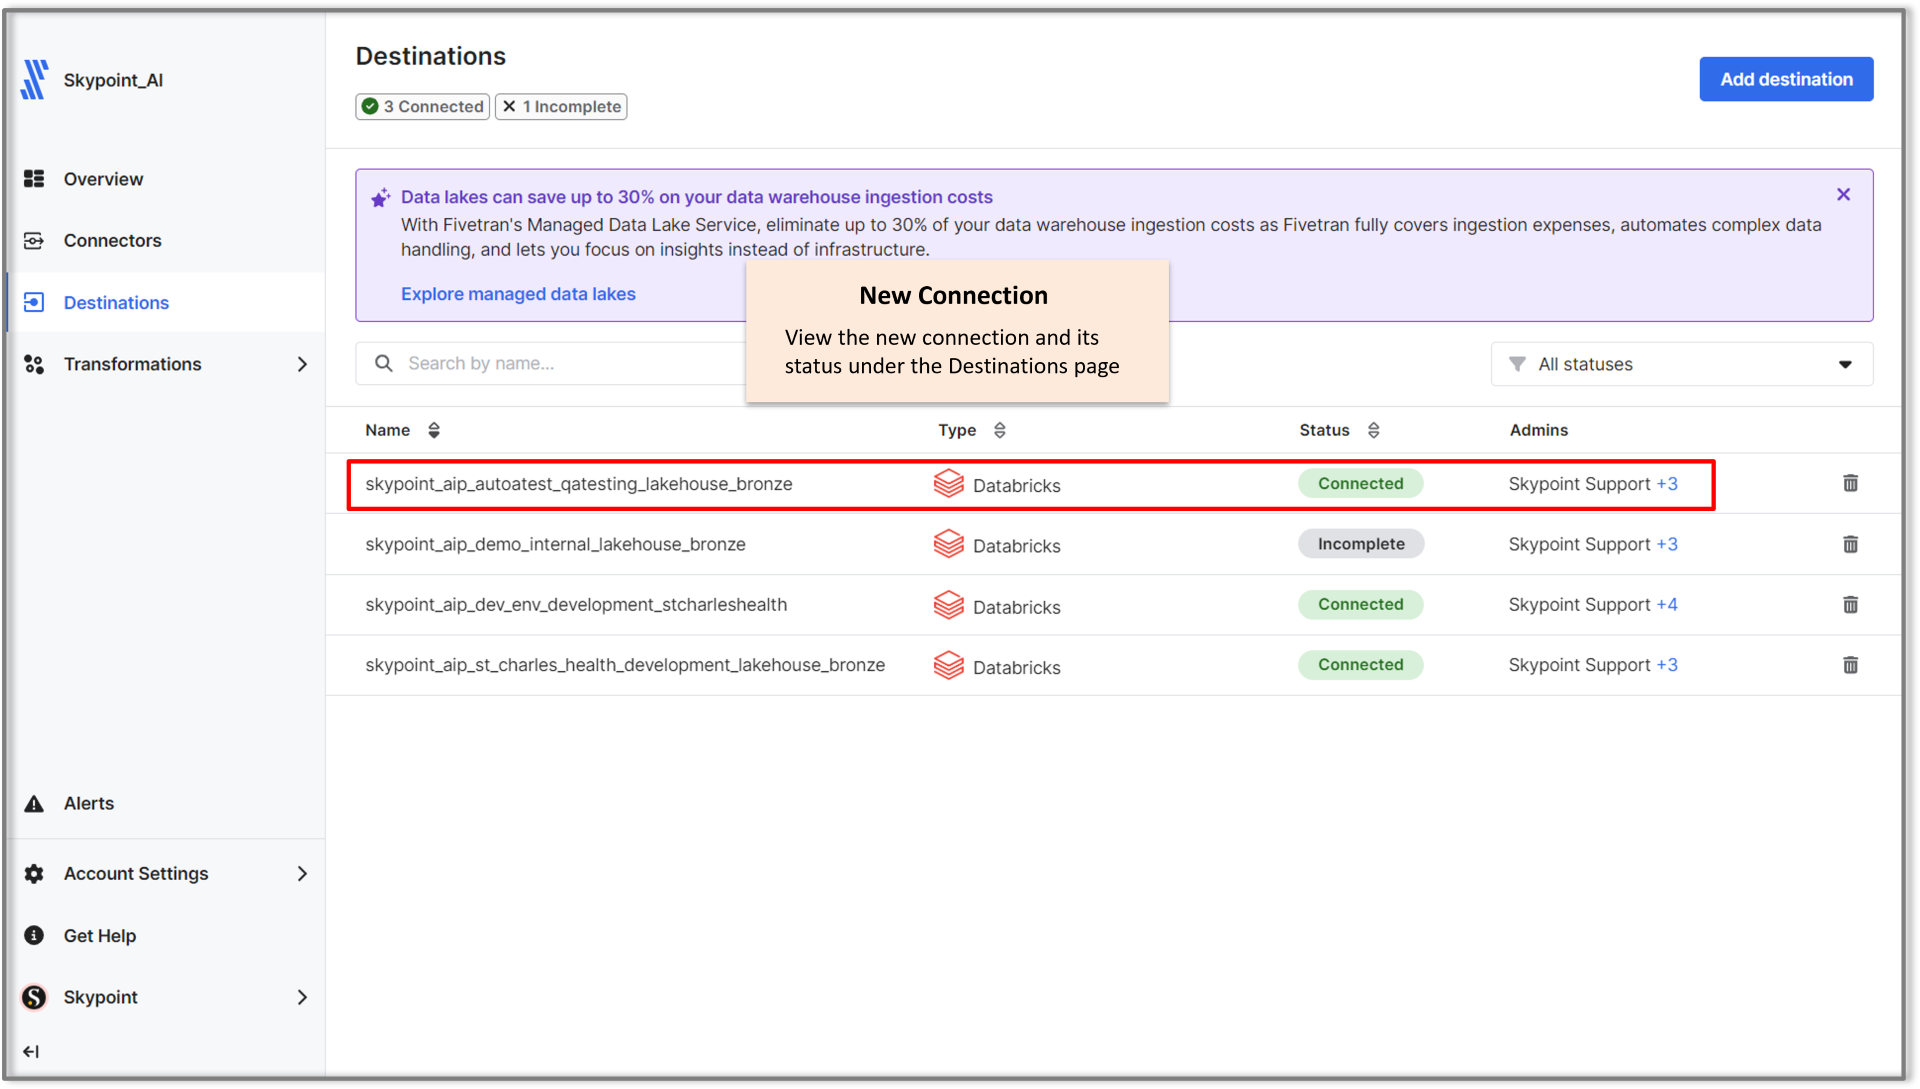
Task: Click Explore managed data lakes link
Action: click(x=518, y=293)
